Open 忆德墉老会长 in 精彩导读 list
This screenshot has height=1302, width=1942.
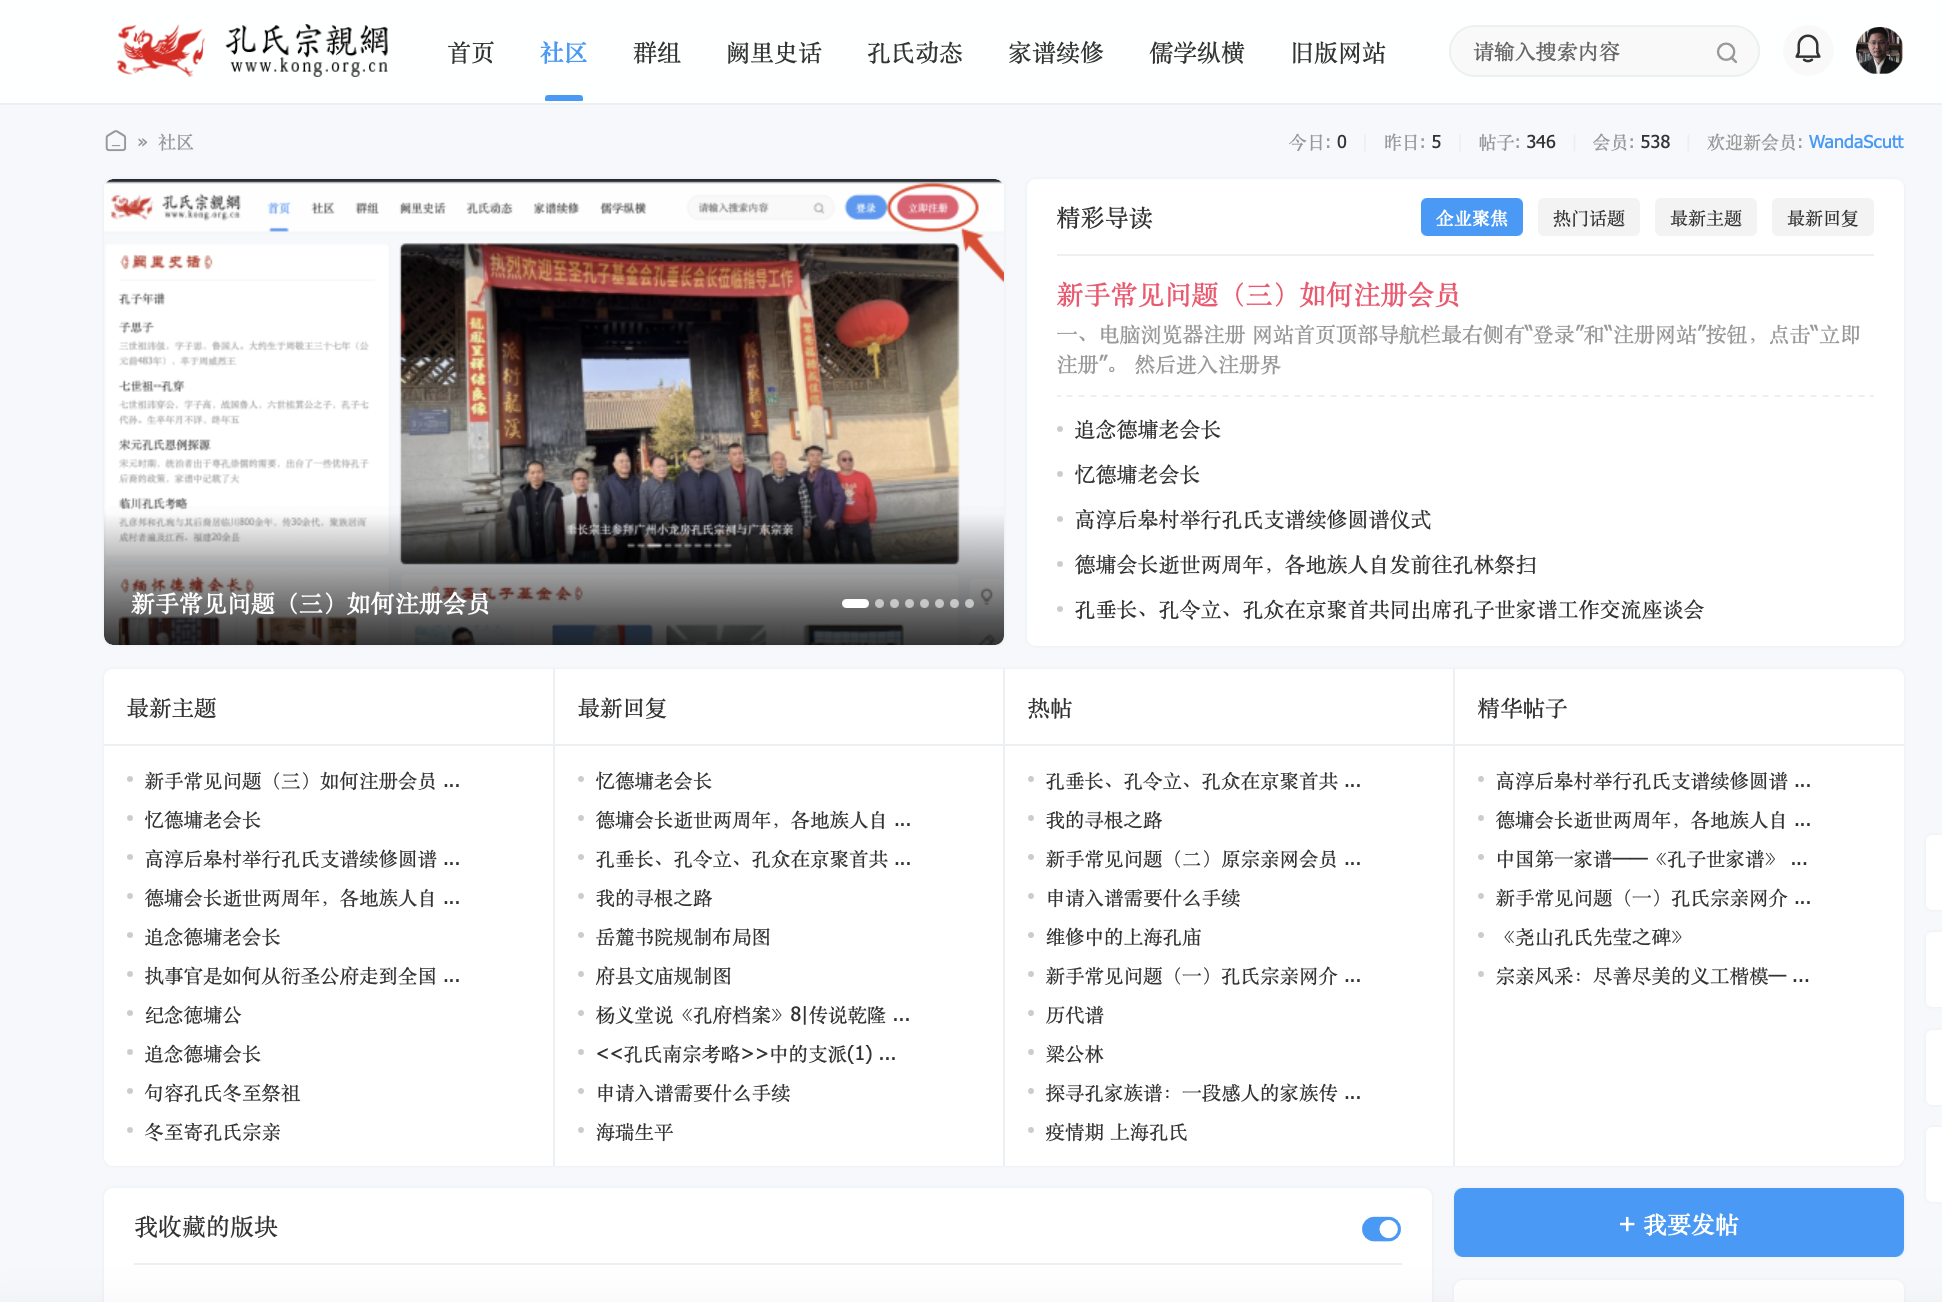point(1137,475)
